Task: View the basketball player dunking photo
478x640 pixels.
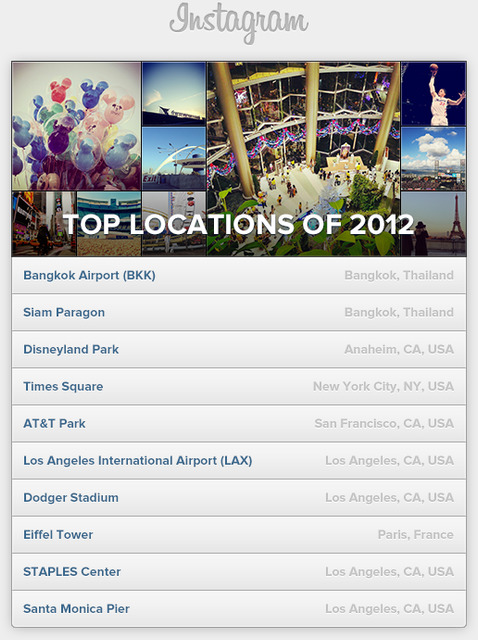Action: click(434, 94)
